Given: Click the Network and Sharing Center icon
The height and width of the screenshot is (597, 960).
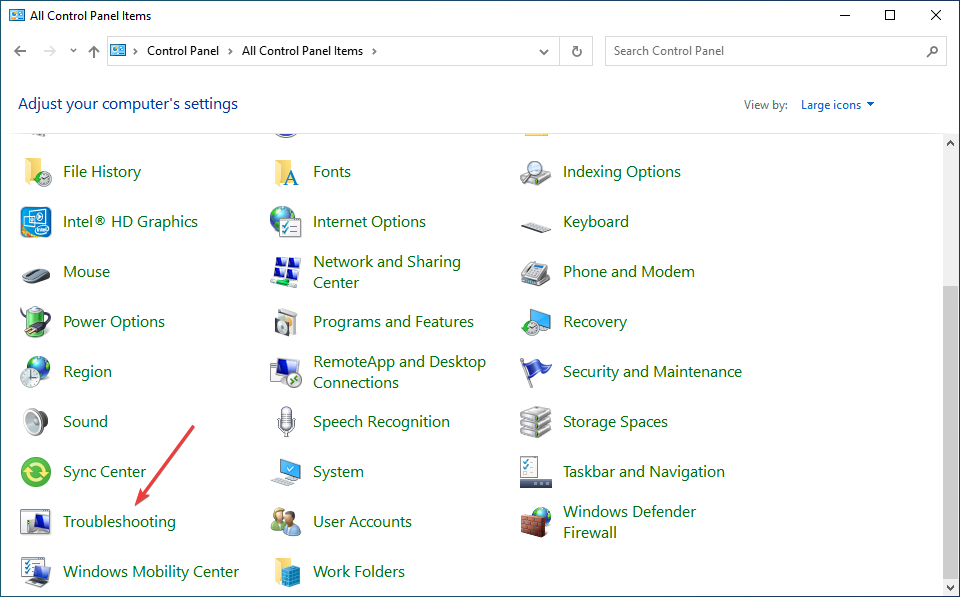Looking at the screenshot, I should point(286,272).
